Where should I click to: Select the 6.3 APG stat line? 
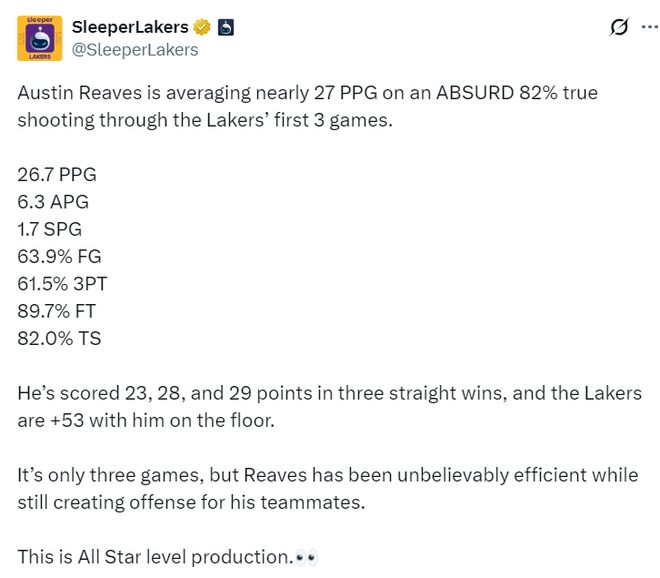[53, 202]
